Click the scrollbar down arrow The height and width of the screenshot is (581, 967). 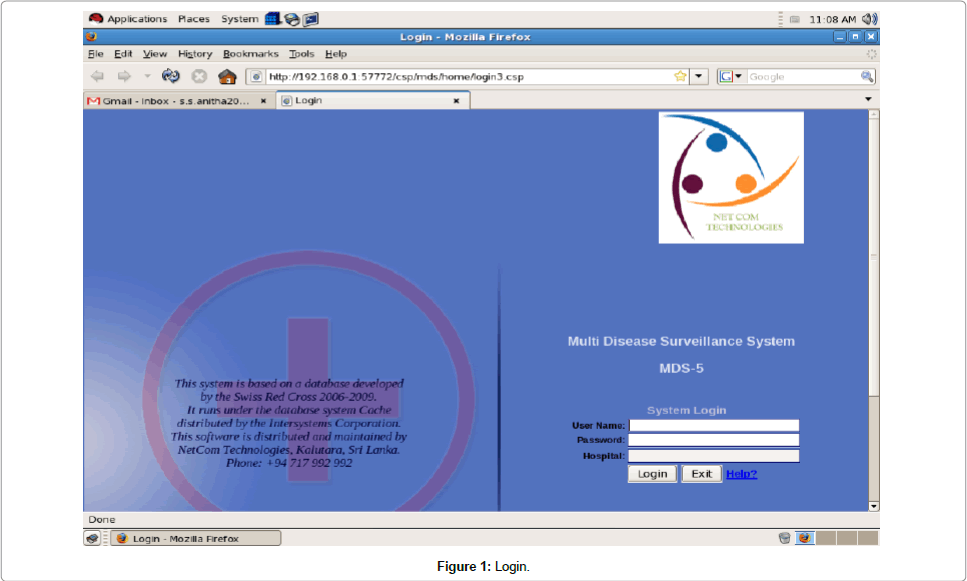[x=873, y=506]
